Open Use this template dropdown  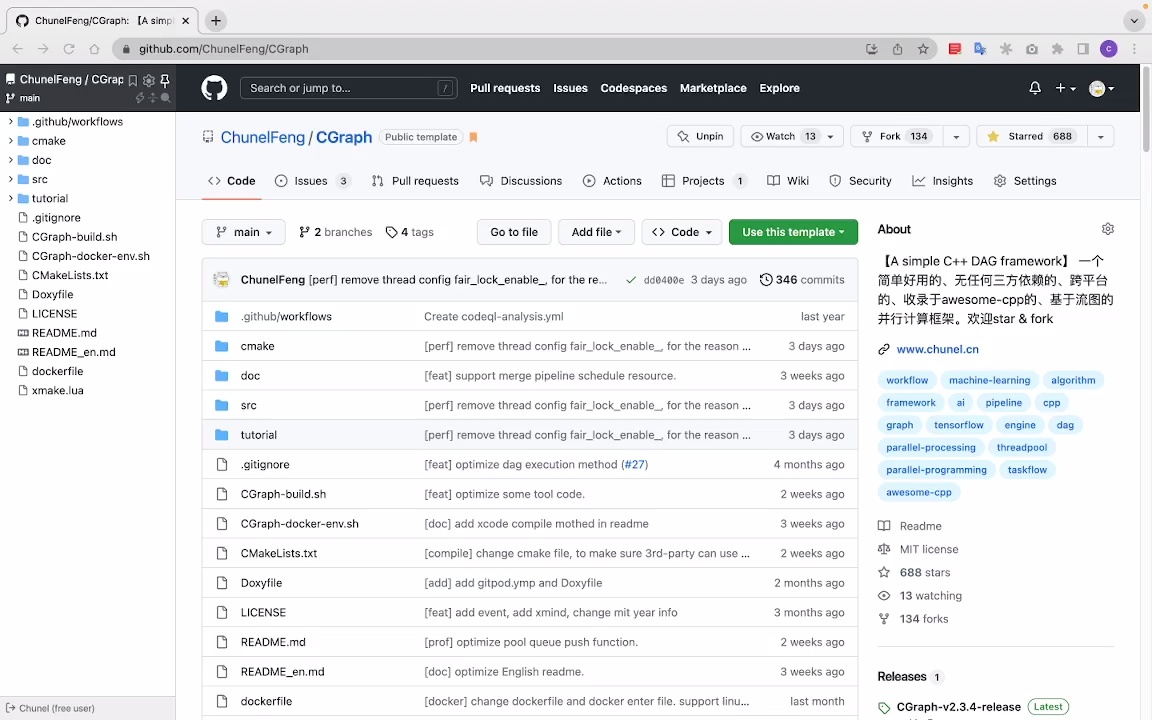click(x=793, y=232)
